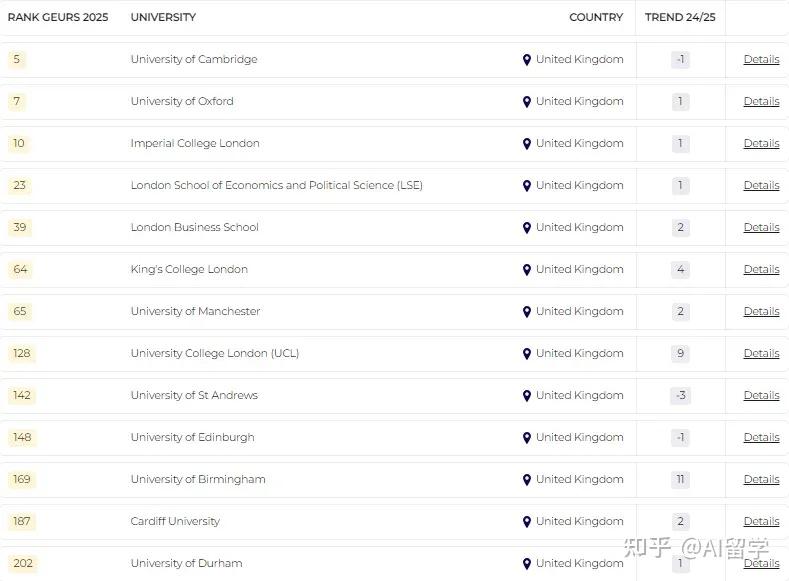Open Details link for University of Cambridge
Viewport: 789px width, 581px height.
pyautogui.click(x=761, y=60)
